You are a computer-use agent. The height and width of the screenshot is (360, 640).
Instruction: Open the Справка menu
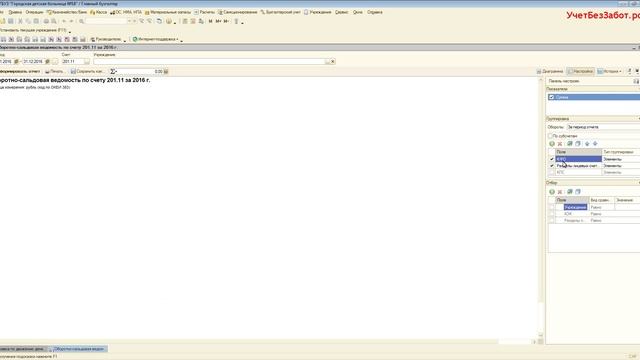(375, 12)
